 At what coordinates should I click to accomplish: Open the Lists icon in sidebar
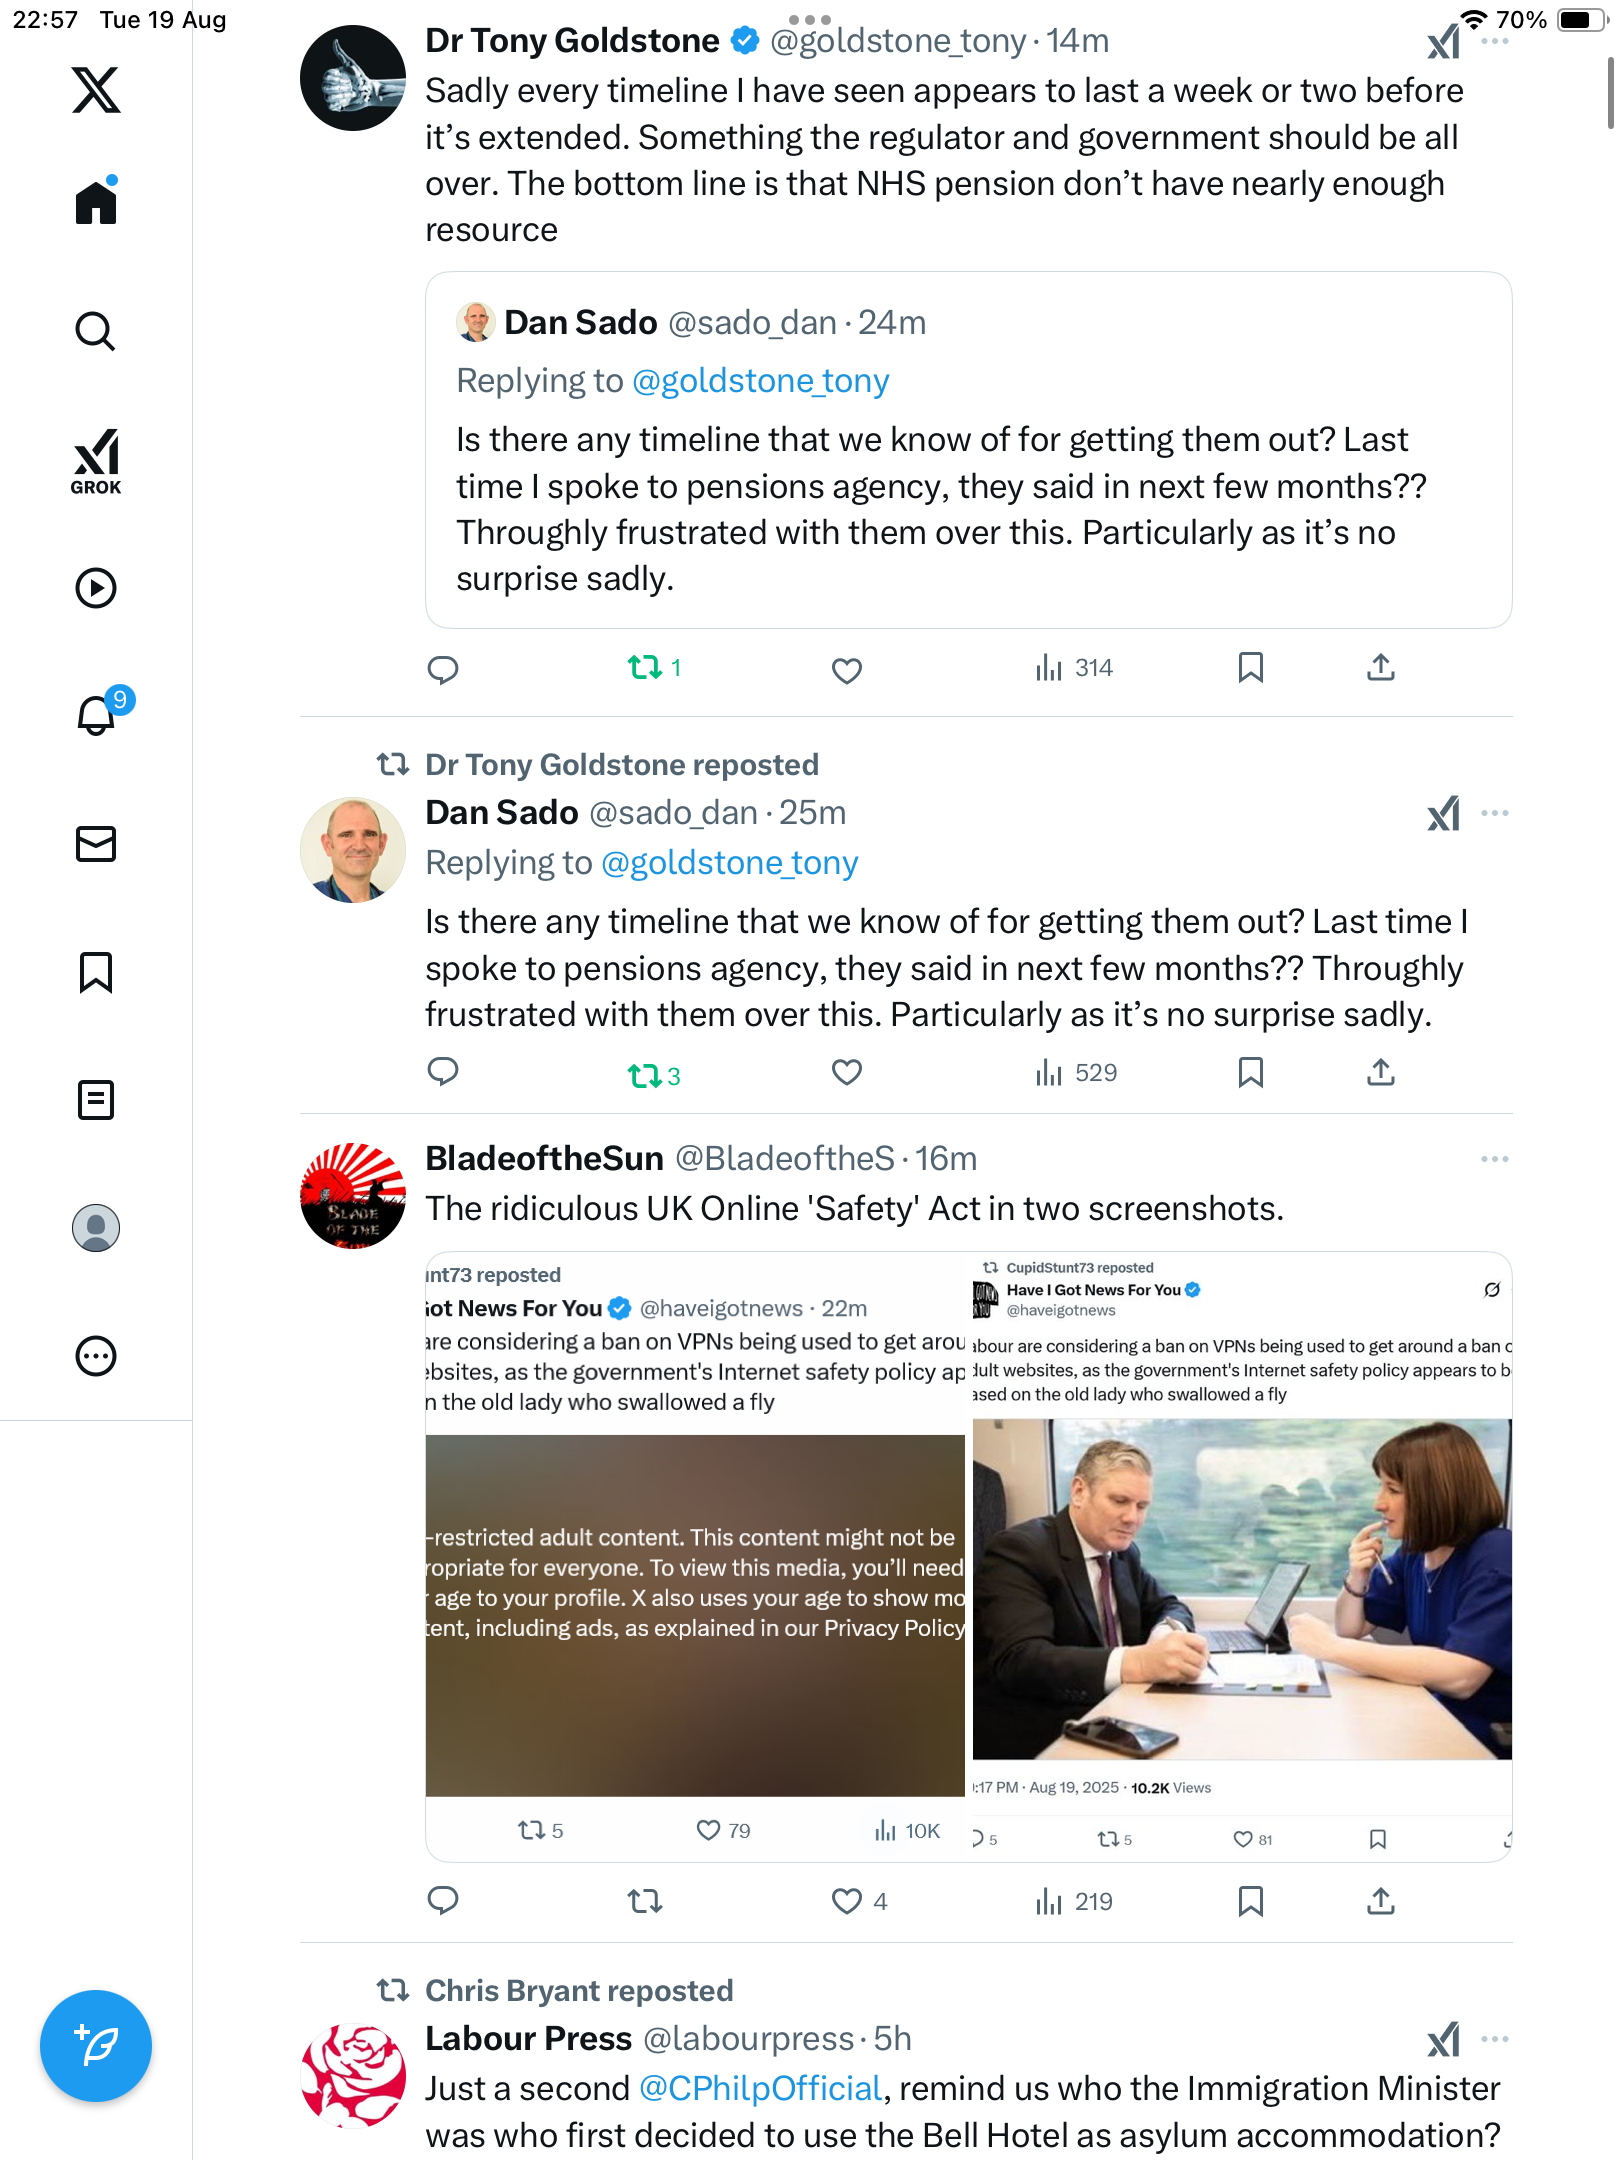(96, 1099)
